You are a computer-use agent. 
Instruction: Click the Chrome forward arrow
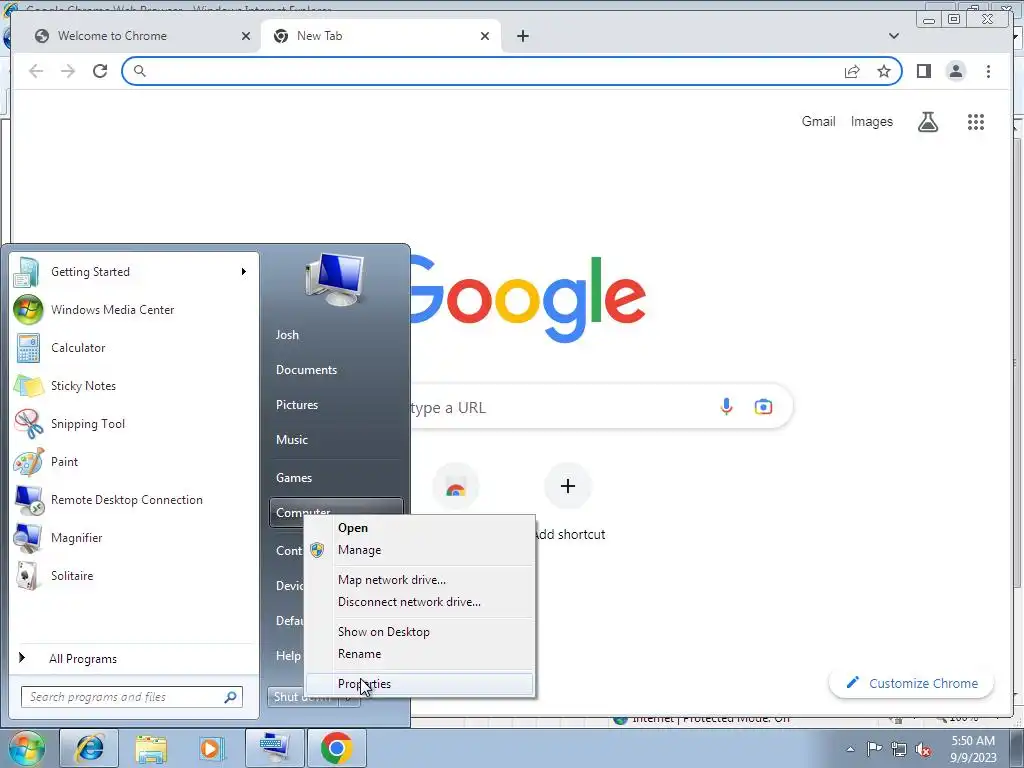click(68, 71)
